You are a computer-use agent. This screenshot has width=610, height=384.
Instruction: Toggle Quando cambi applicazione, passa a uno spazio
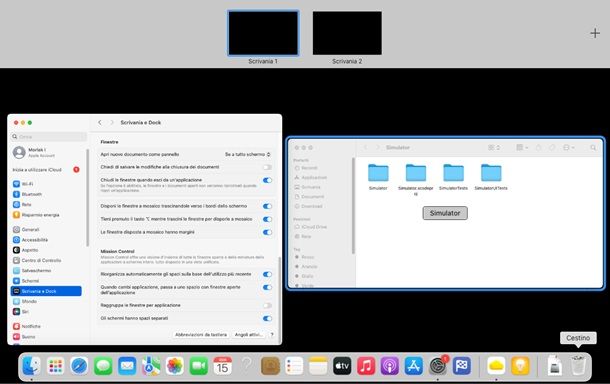(x=267, y=288)
